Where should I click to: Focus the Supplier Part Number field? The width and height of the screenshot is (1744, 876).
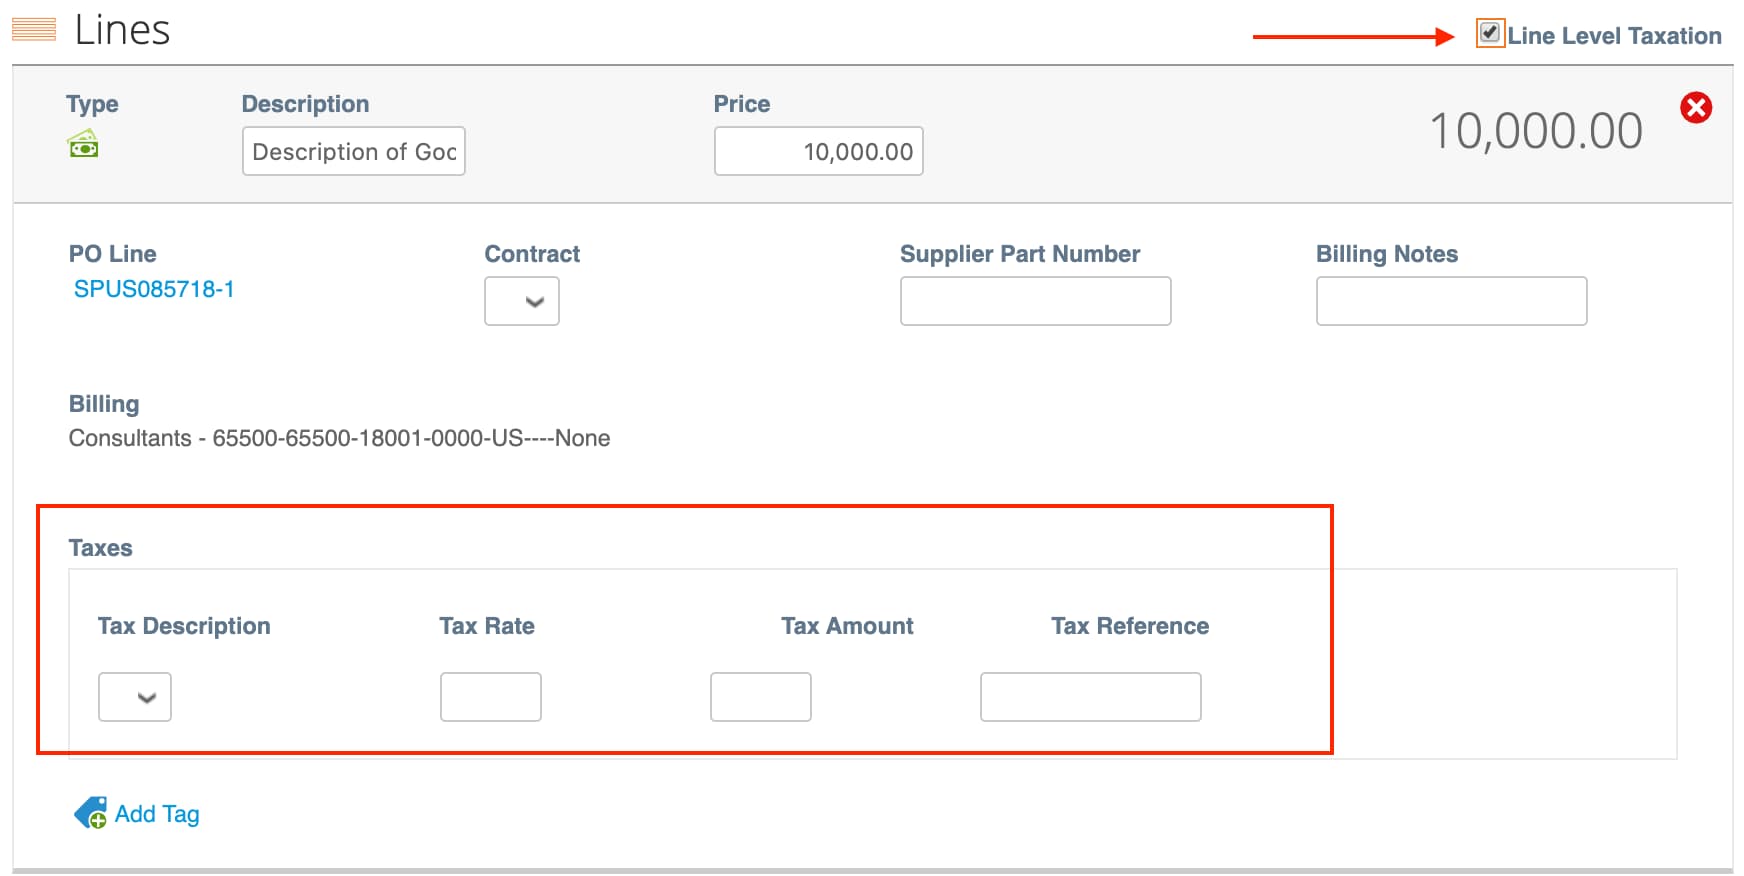point(1035,301)
